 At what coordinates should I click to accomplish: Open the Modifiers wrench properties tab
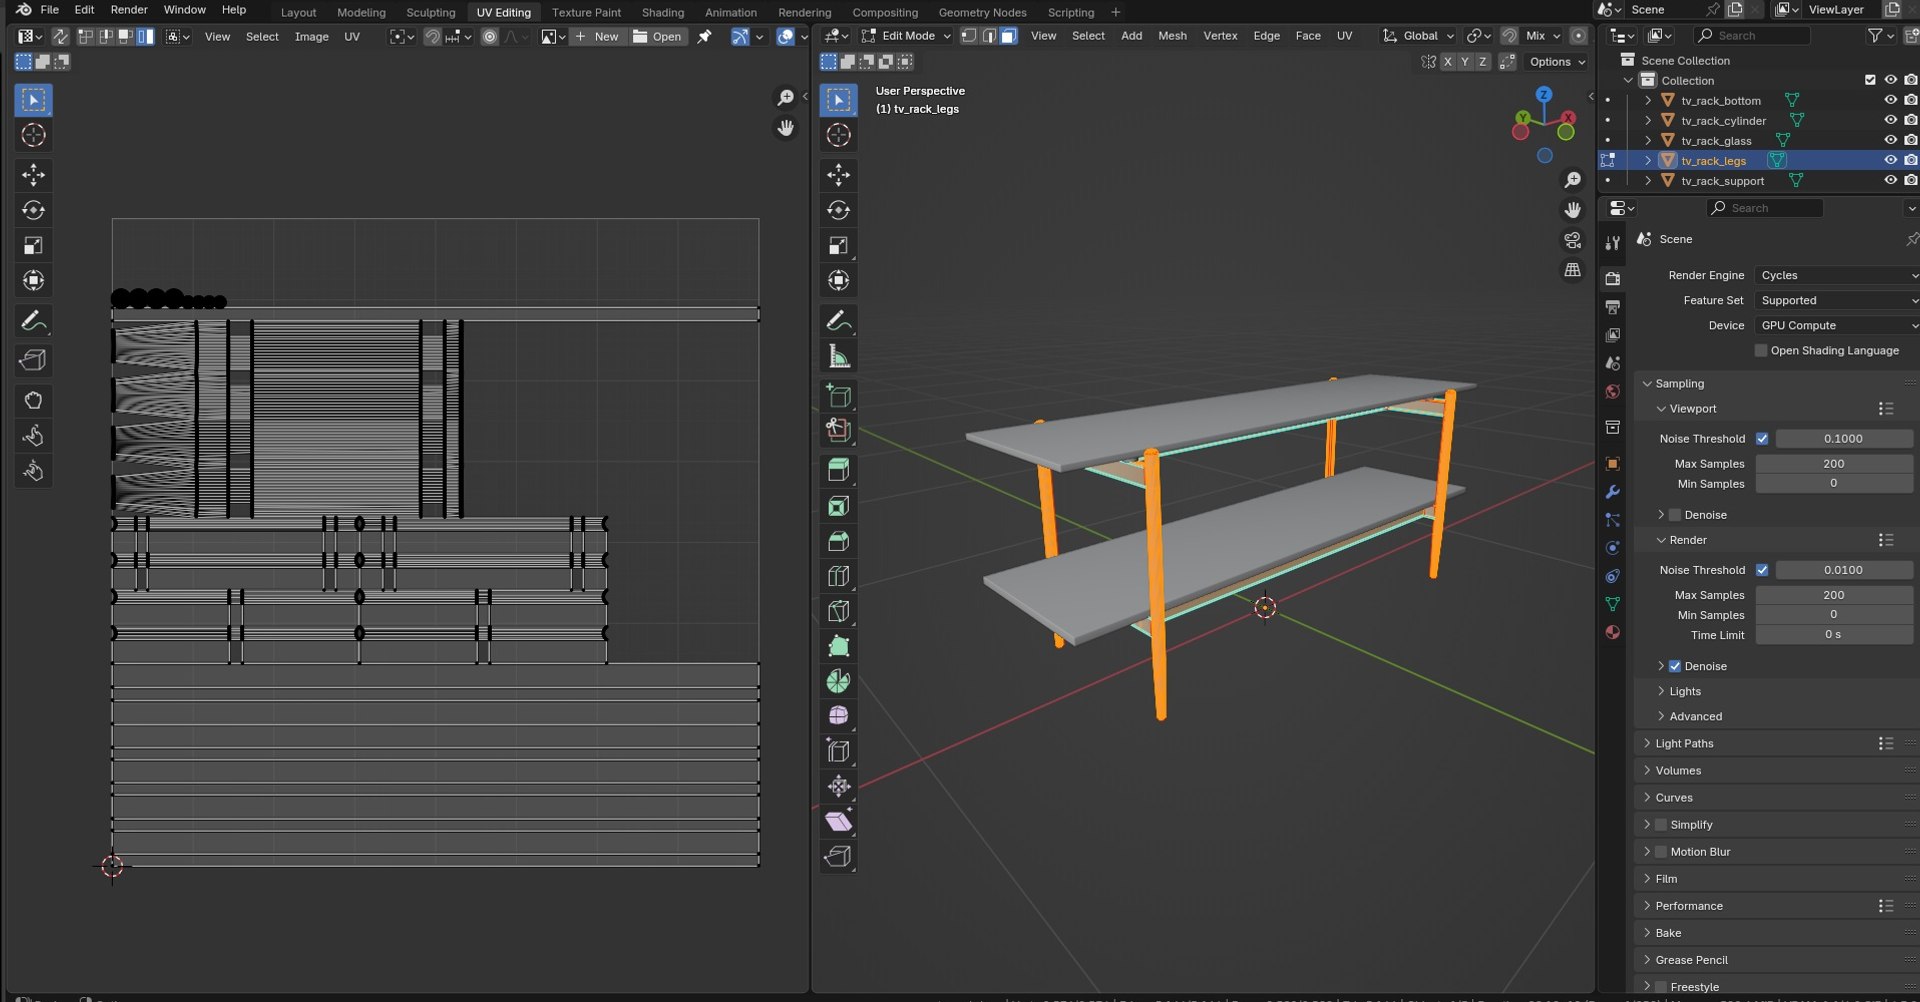pos(1612,492)
